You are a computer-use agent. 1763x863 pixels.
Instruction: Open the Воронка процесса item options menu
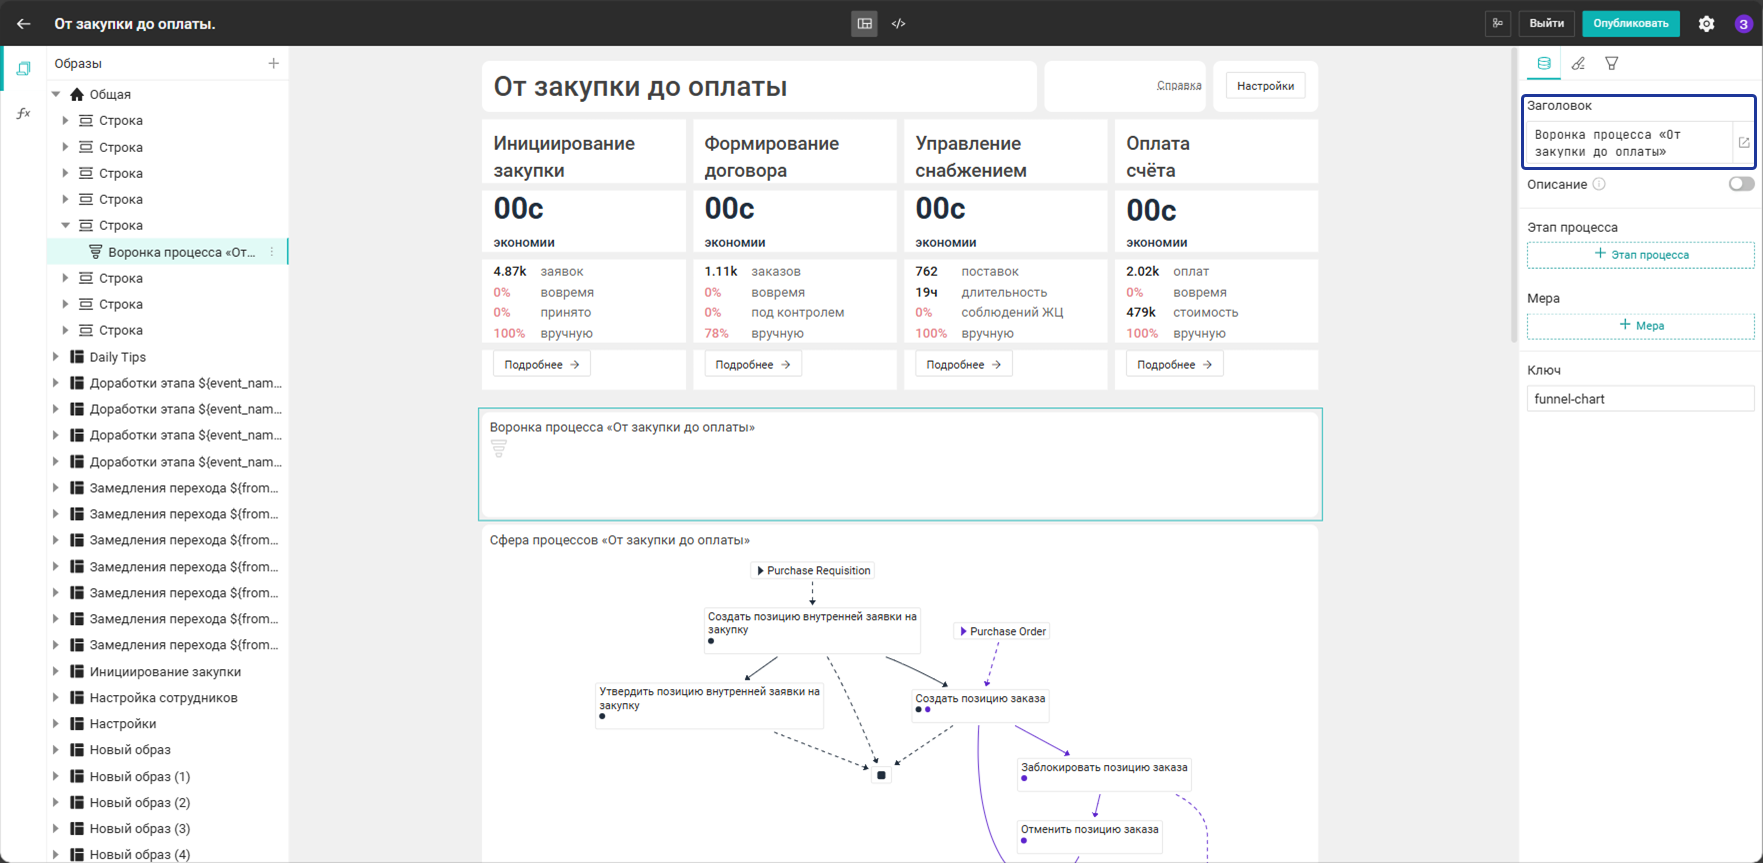click(x=272, y=252)
